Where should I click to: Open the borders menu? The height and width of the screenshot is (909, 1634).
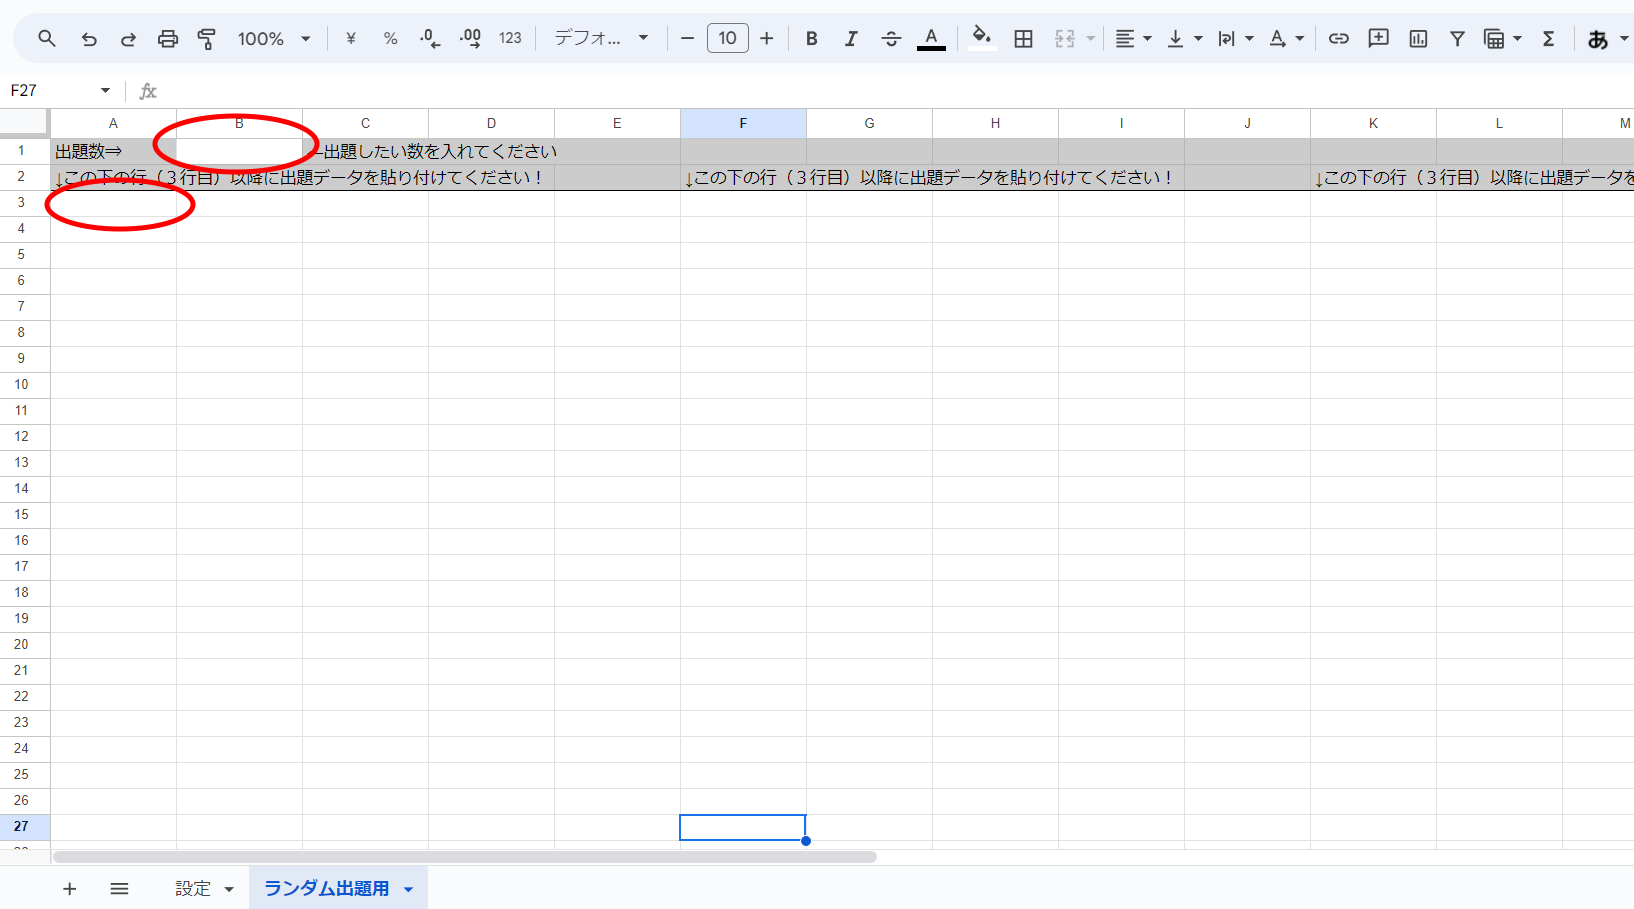[1023, 38]
